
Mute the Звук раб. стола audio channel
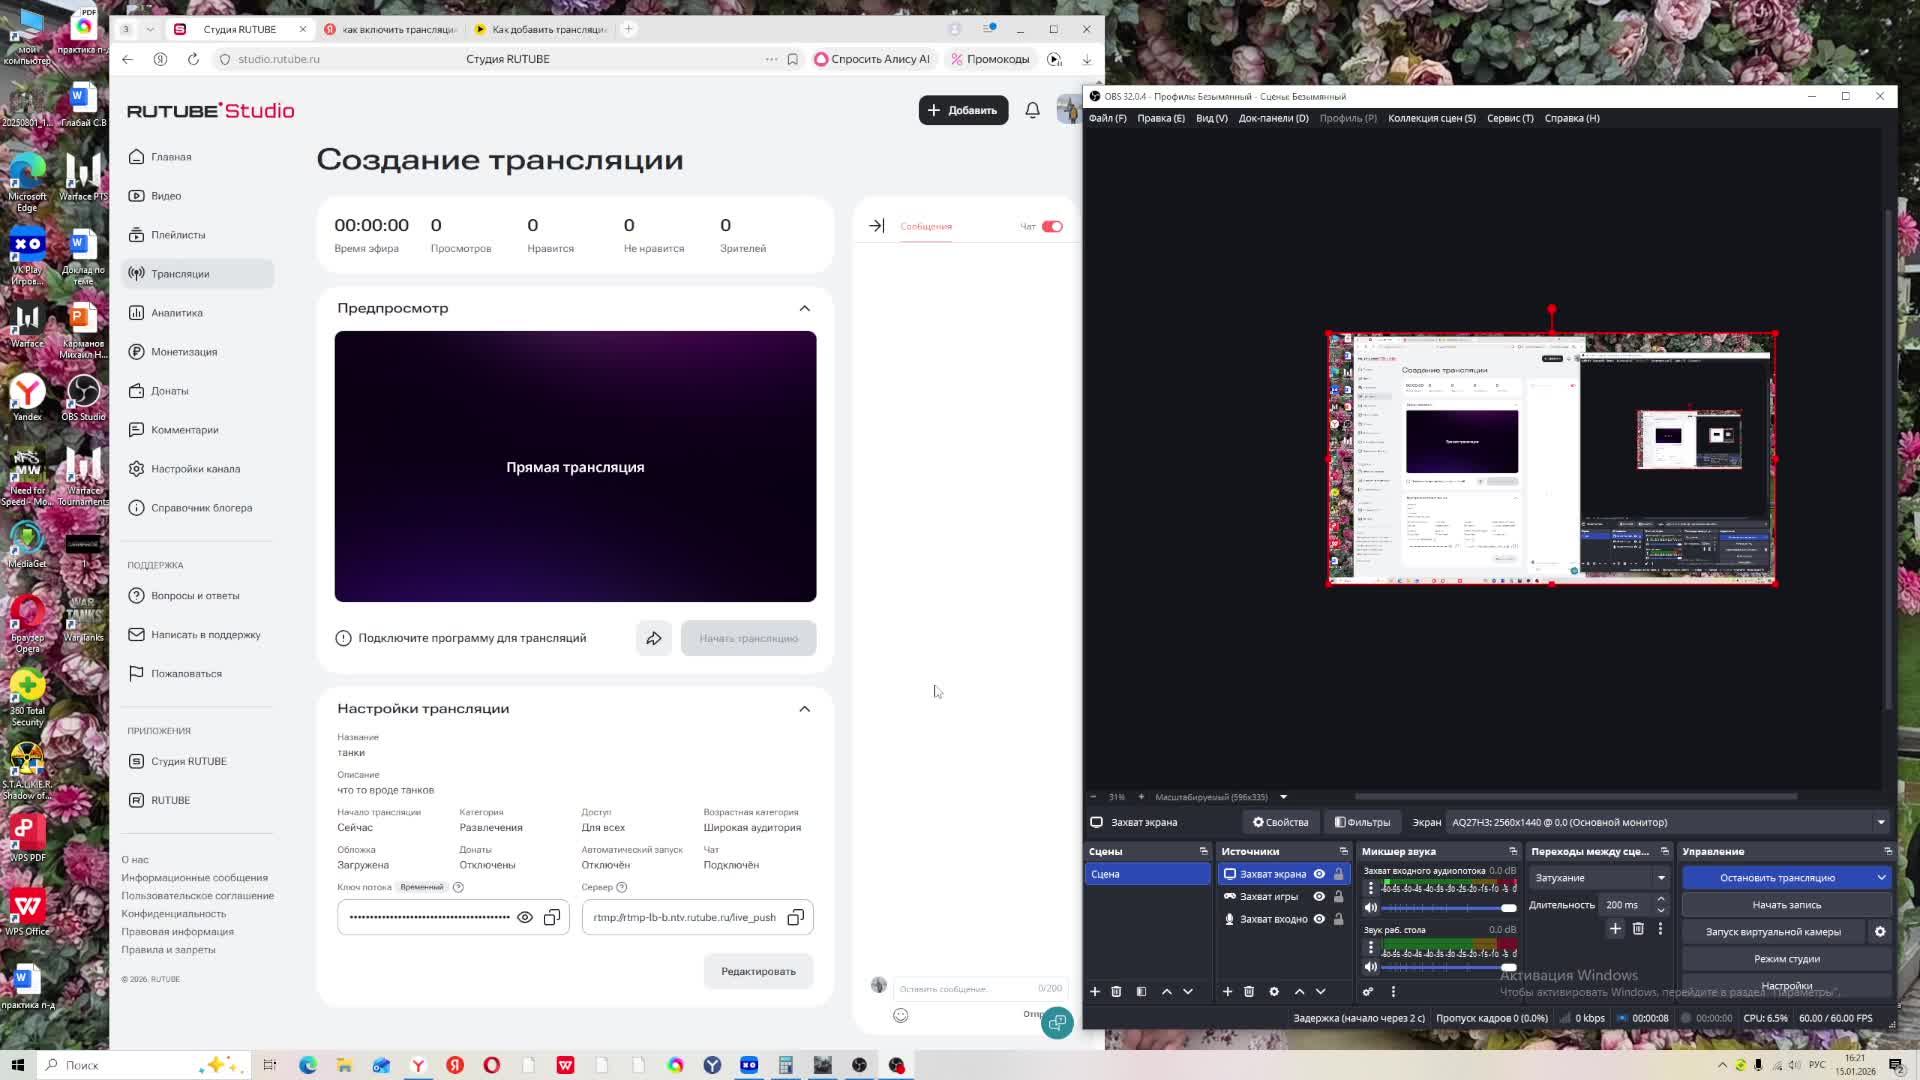click(x=1371, y=966)
